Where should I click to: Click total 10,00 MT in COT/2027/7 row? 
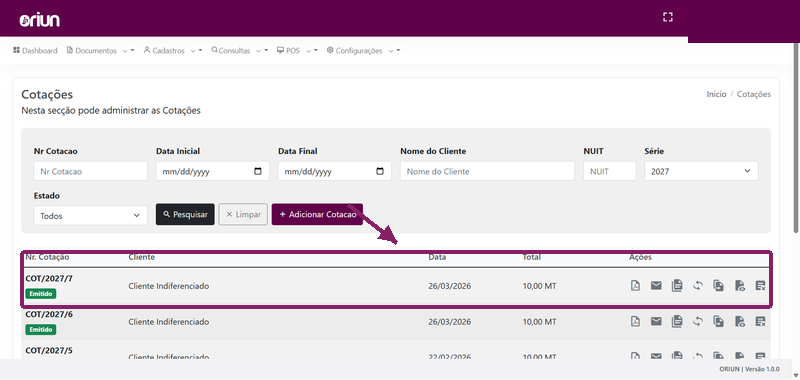(x=539, y=286)
